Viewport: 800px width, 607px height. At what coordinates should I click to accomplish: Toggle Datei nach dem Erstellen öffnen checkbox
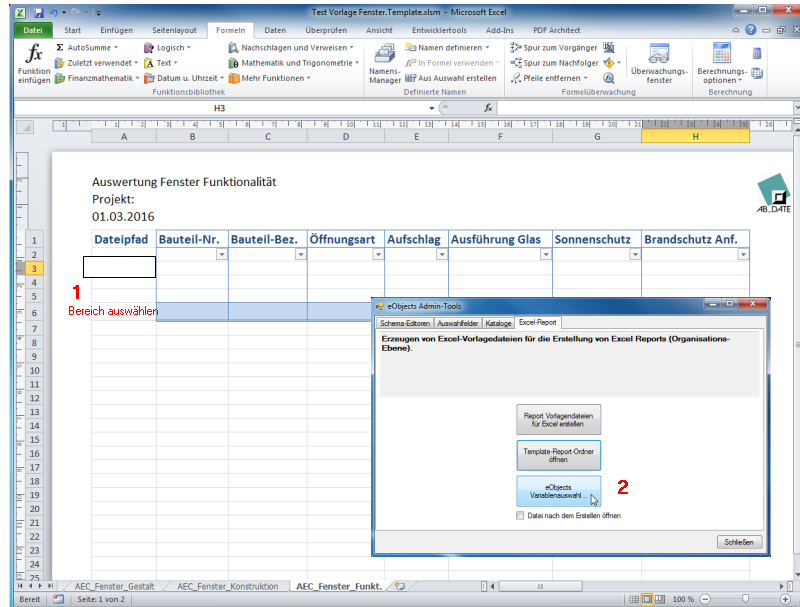click(x=520, y=516)
